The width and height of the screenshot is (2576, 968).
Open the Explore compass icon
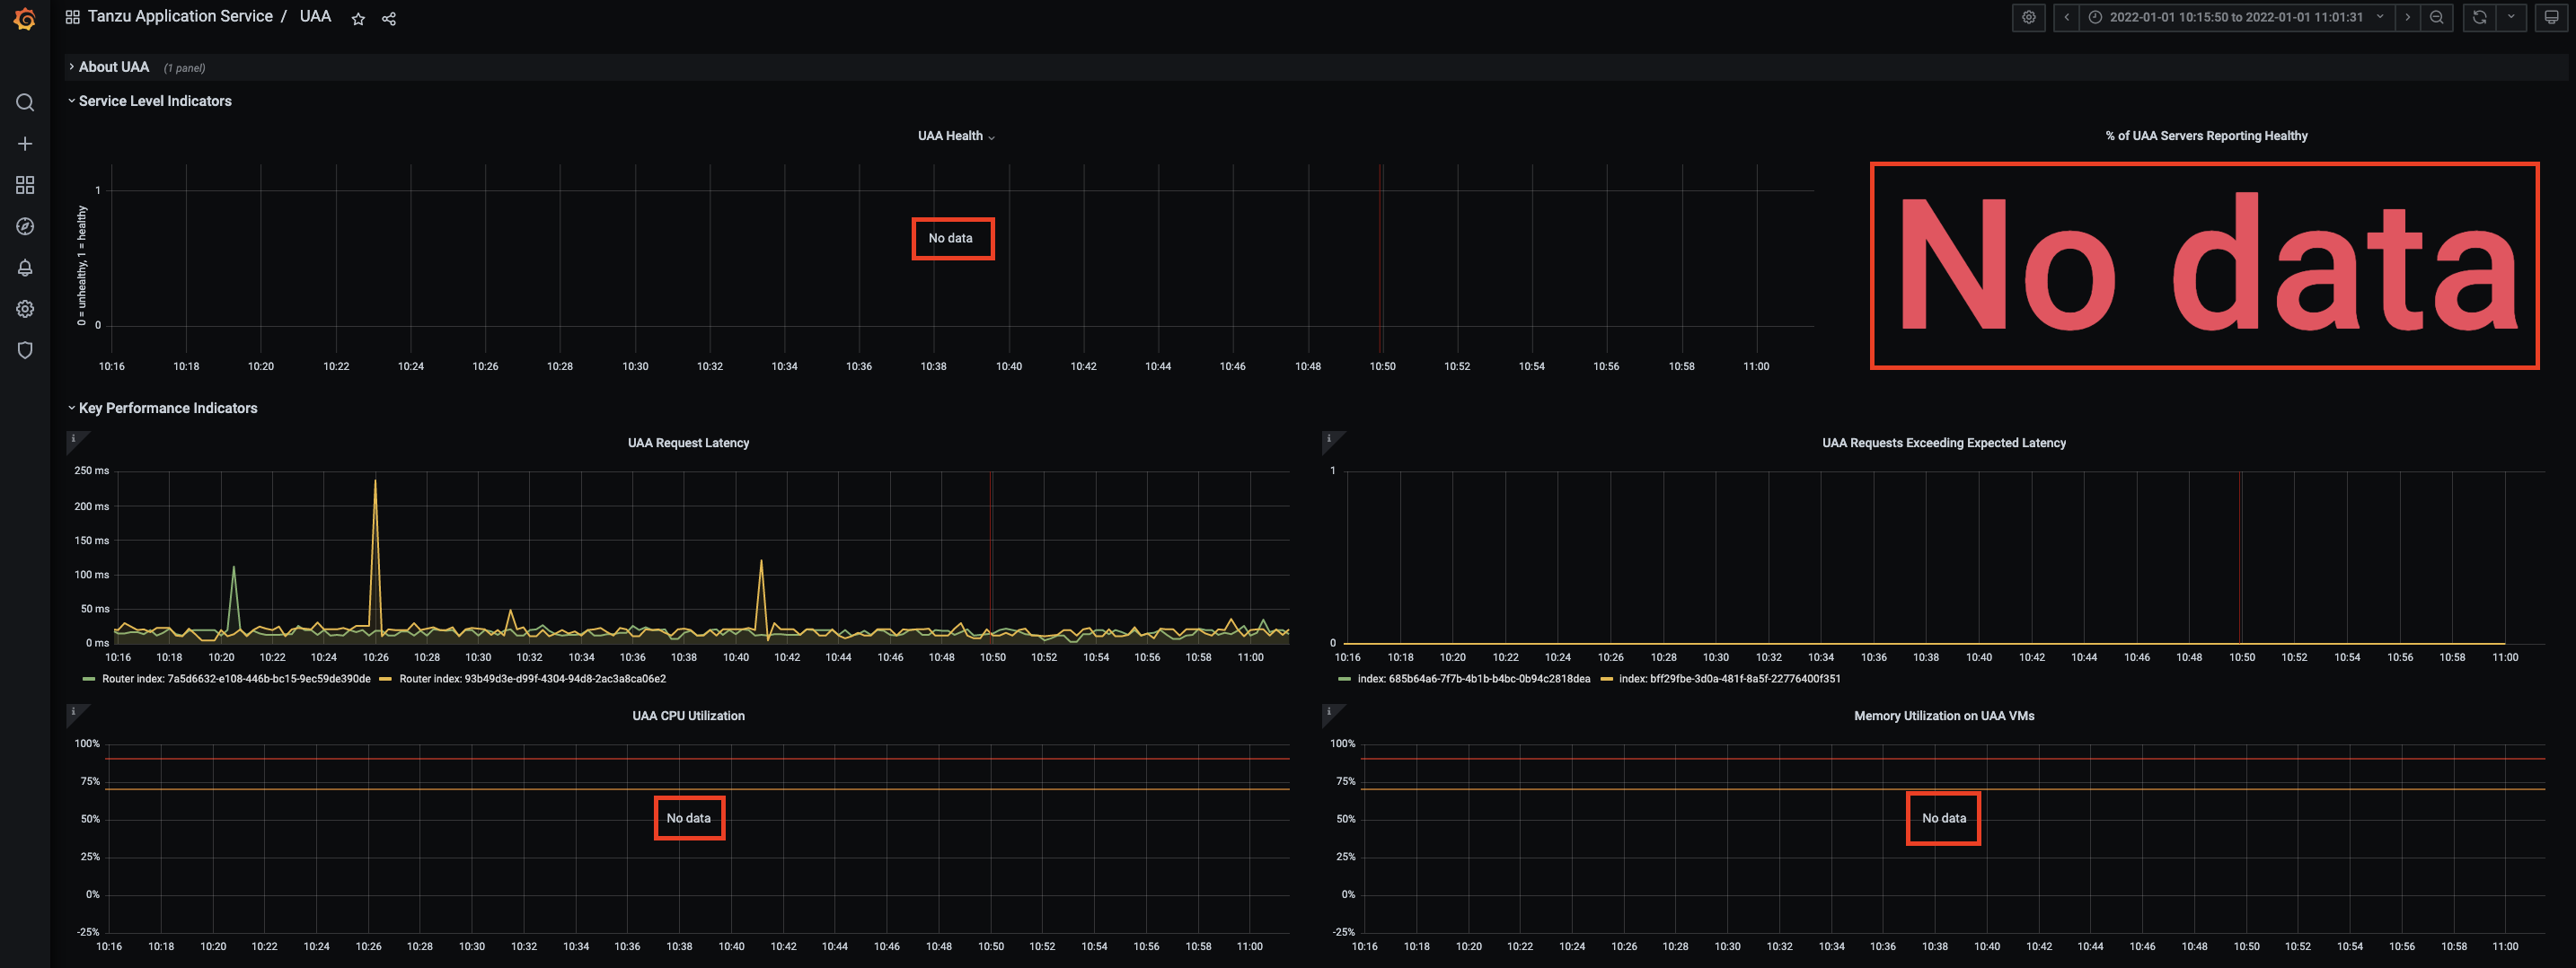(25, 227)
